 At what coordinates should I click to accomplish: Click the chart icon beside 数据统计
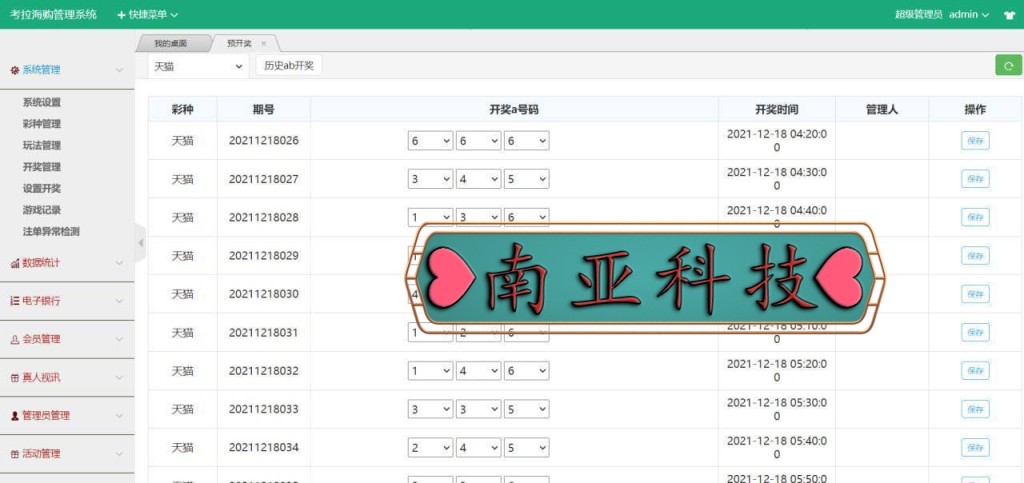pyautogui.click(x=14, y=263)
